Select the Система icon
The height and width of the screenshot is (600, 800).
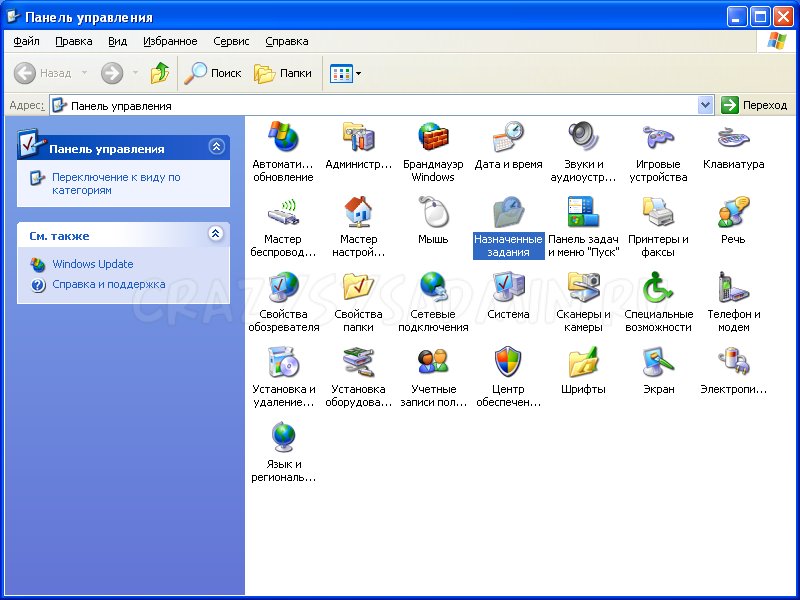[508, 287]
